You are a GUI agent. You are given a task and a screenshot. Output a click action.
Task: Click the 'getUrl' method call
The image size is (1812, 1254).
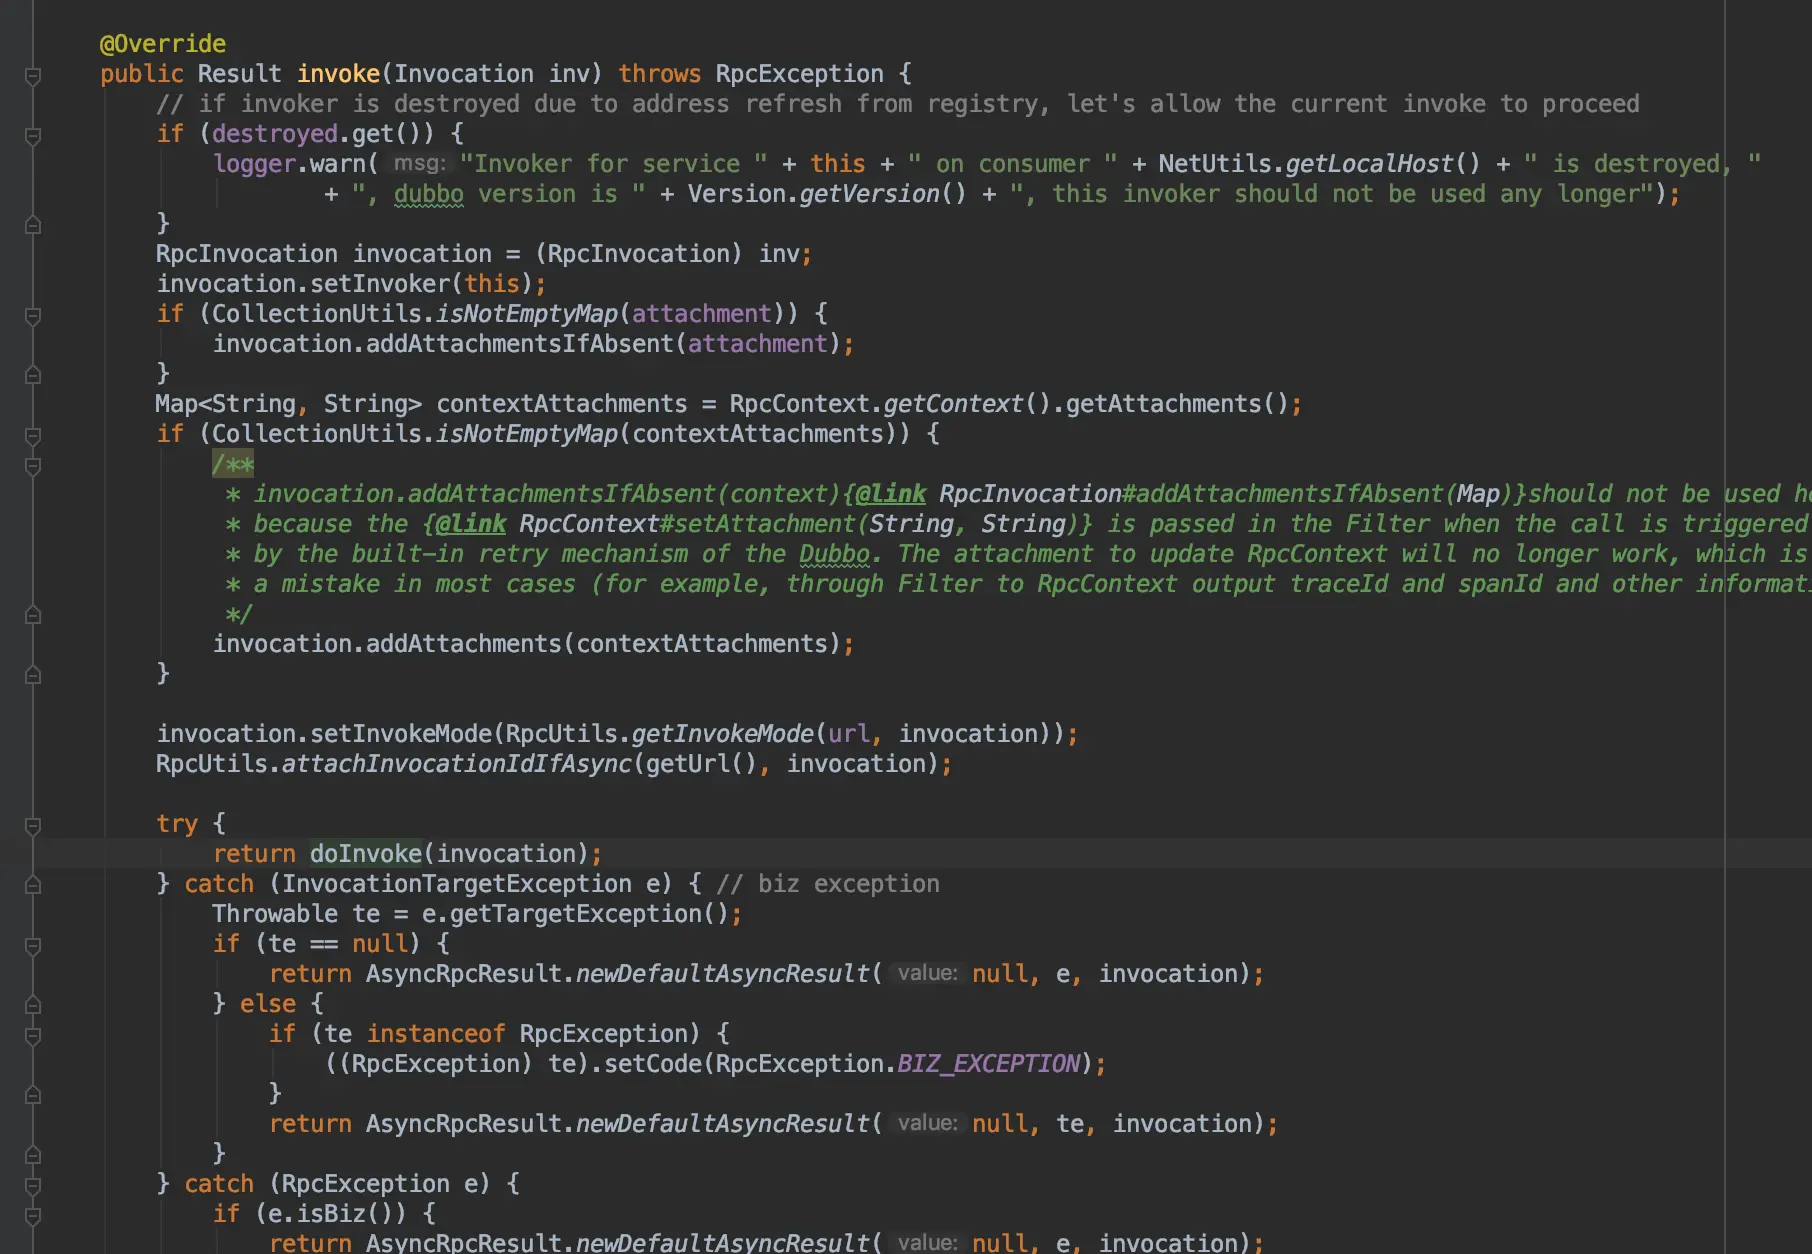[687, 764]
